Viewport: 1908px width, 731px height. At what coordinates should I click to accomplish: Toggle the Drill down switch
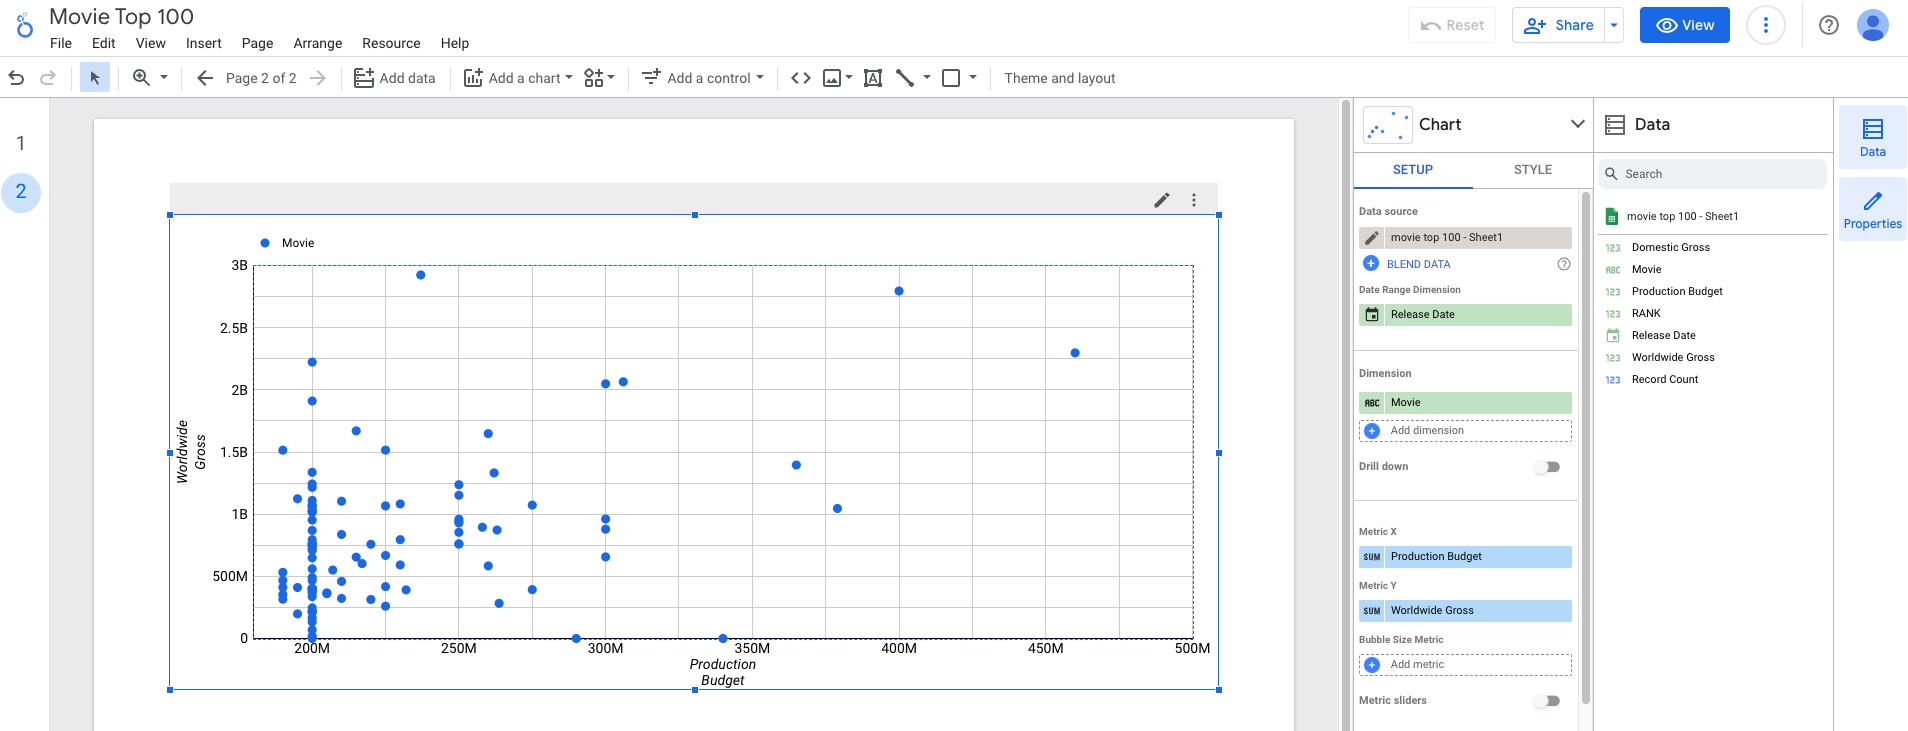coord(1547,467)
